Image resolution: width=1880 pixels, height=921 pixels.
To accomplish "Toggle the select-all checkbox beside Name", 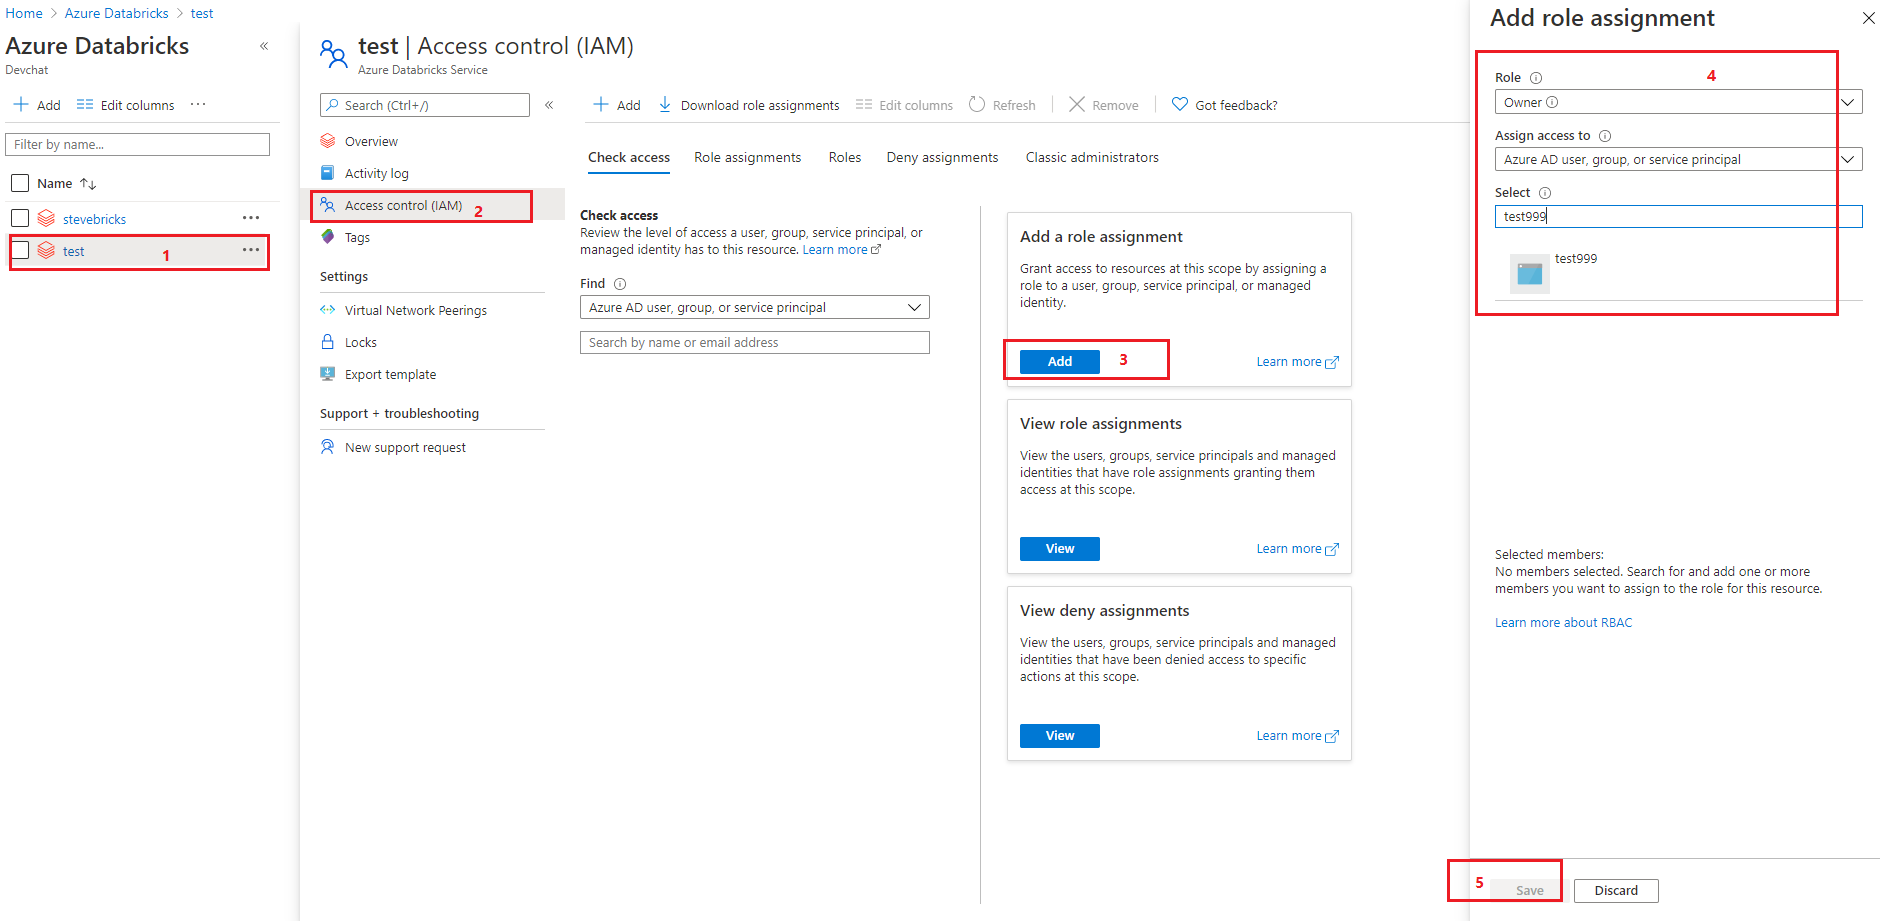I will [20, 183].
